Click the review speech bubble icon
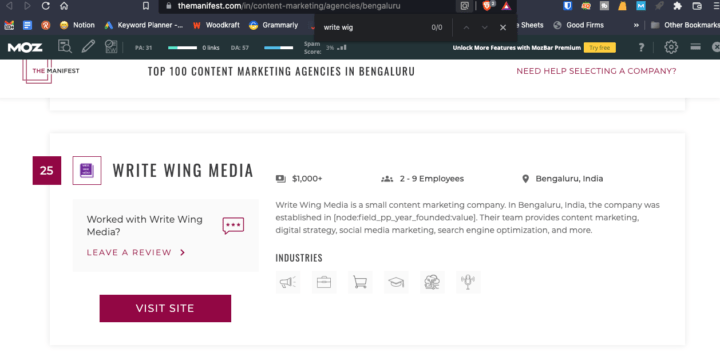 (x=233, y=225)
